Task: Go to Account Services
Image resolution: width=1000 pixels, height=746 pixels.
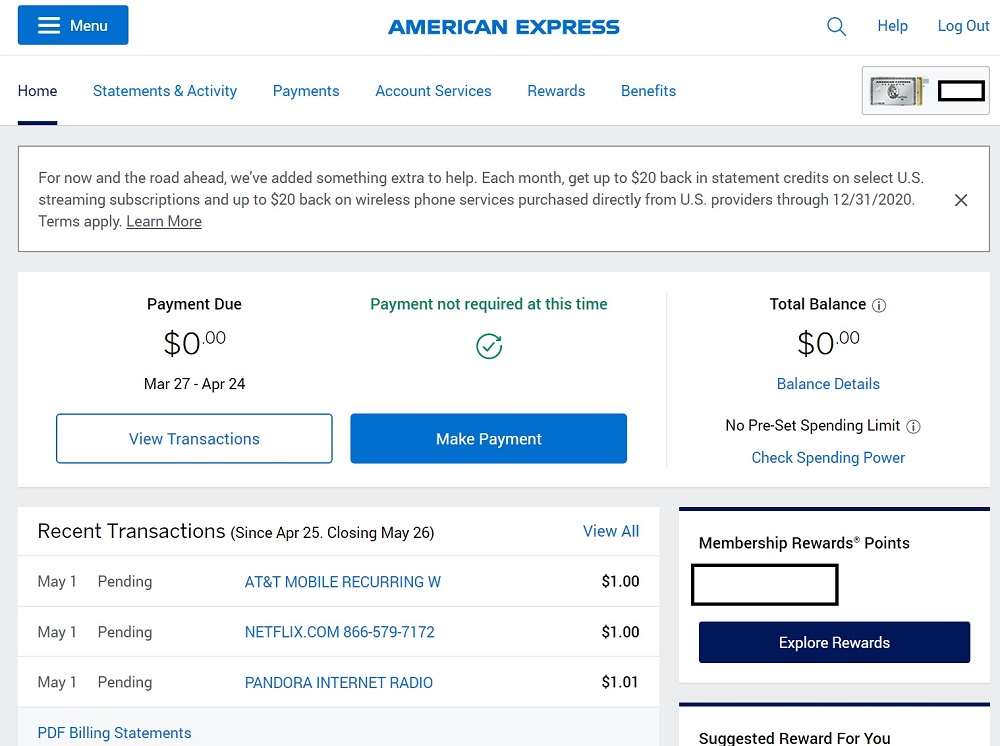Action: [x=433, y=91]
